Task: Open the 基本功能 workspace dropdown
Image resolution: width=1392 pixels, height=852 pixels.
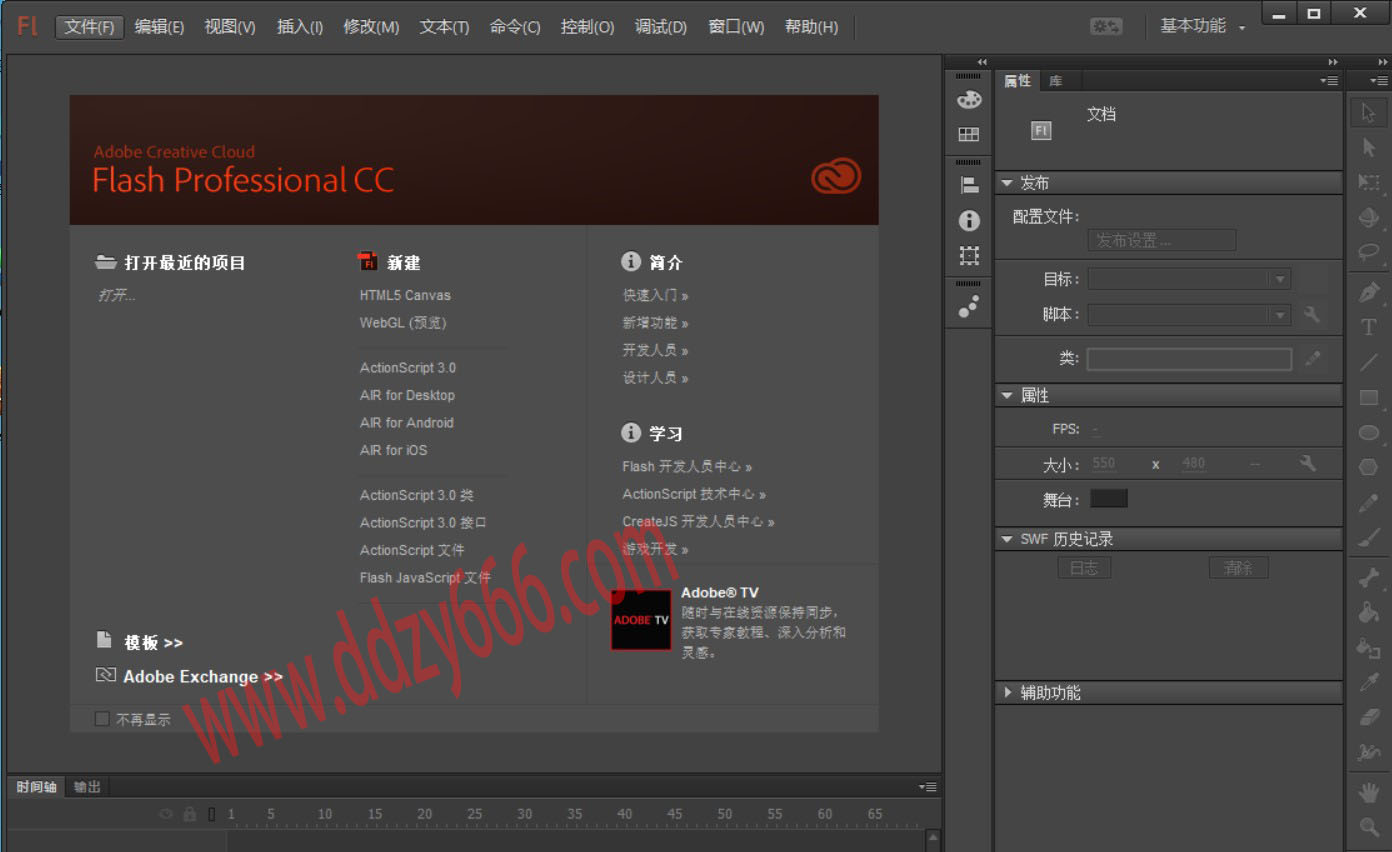Action: coord(1202,27)
